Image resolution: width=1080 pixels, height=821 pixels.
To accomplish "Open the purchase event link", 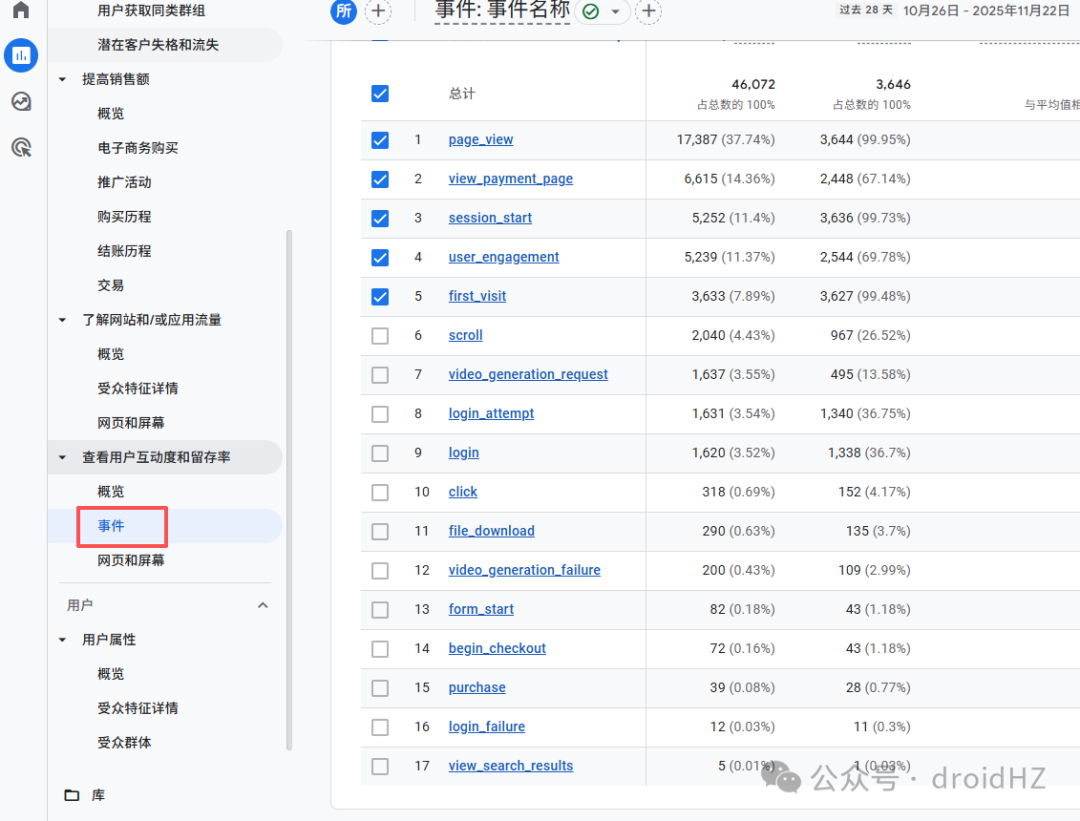I will pos(477,688).
